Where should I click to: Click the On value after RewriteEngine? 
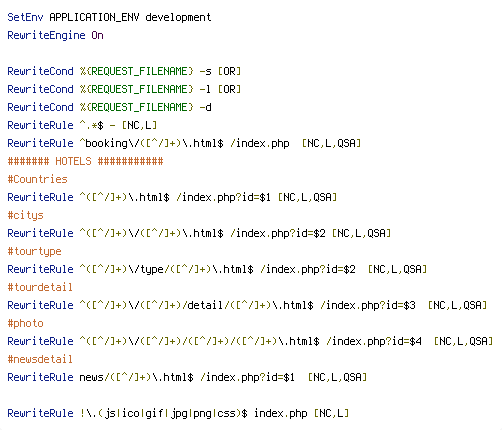click(97, 35)
